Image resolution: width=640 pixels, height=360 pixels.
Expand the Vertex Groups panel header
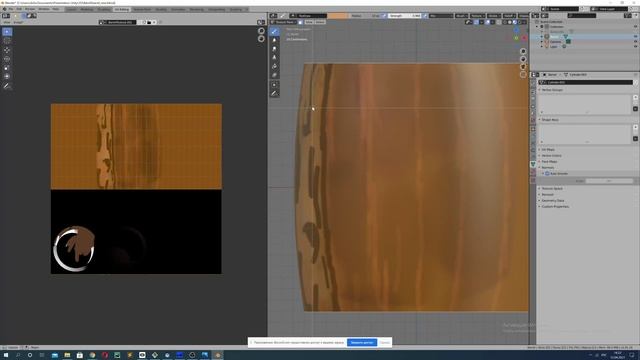point(552,90)
